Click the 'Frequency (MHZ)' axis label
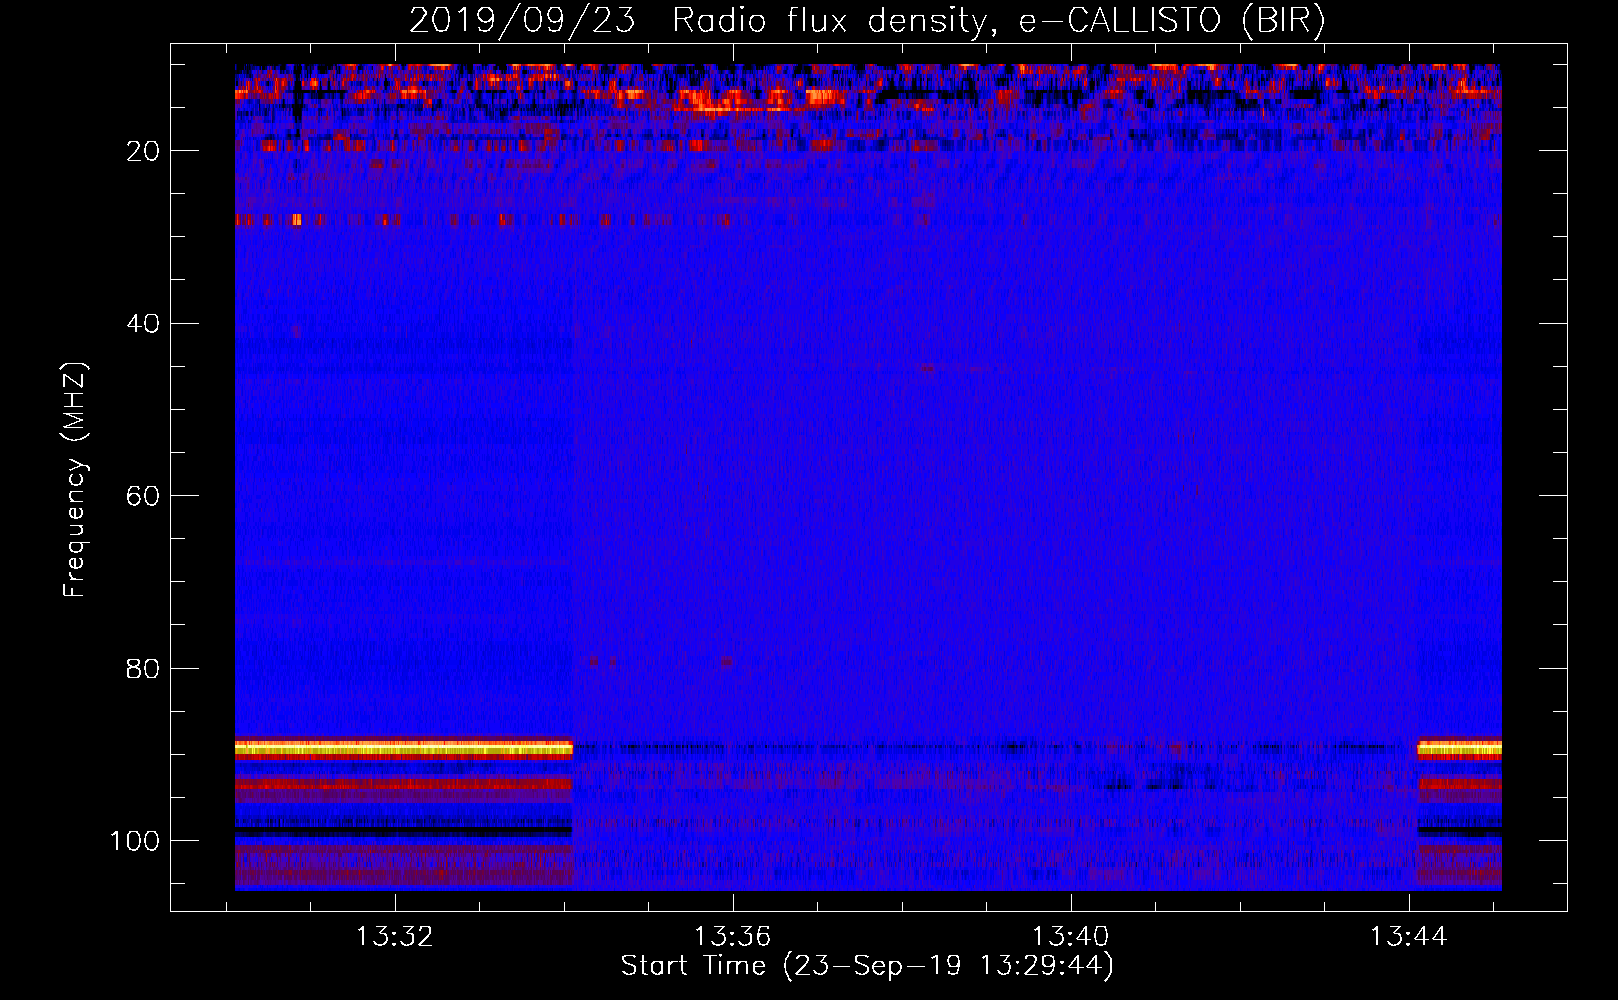Screen dimensions: 1618x1000 coord(75,480)
